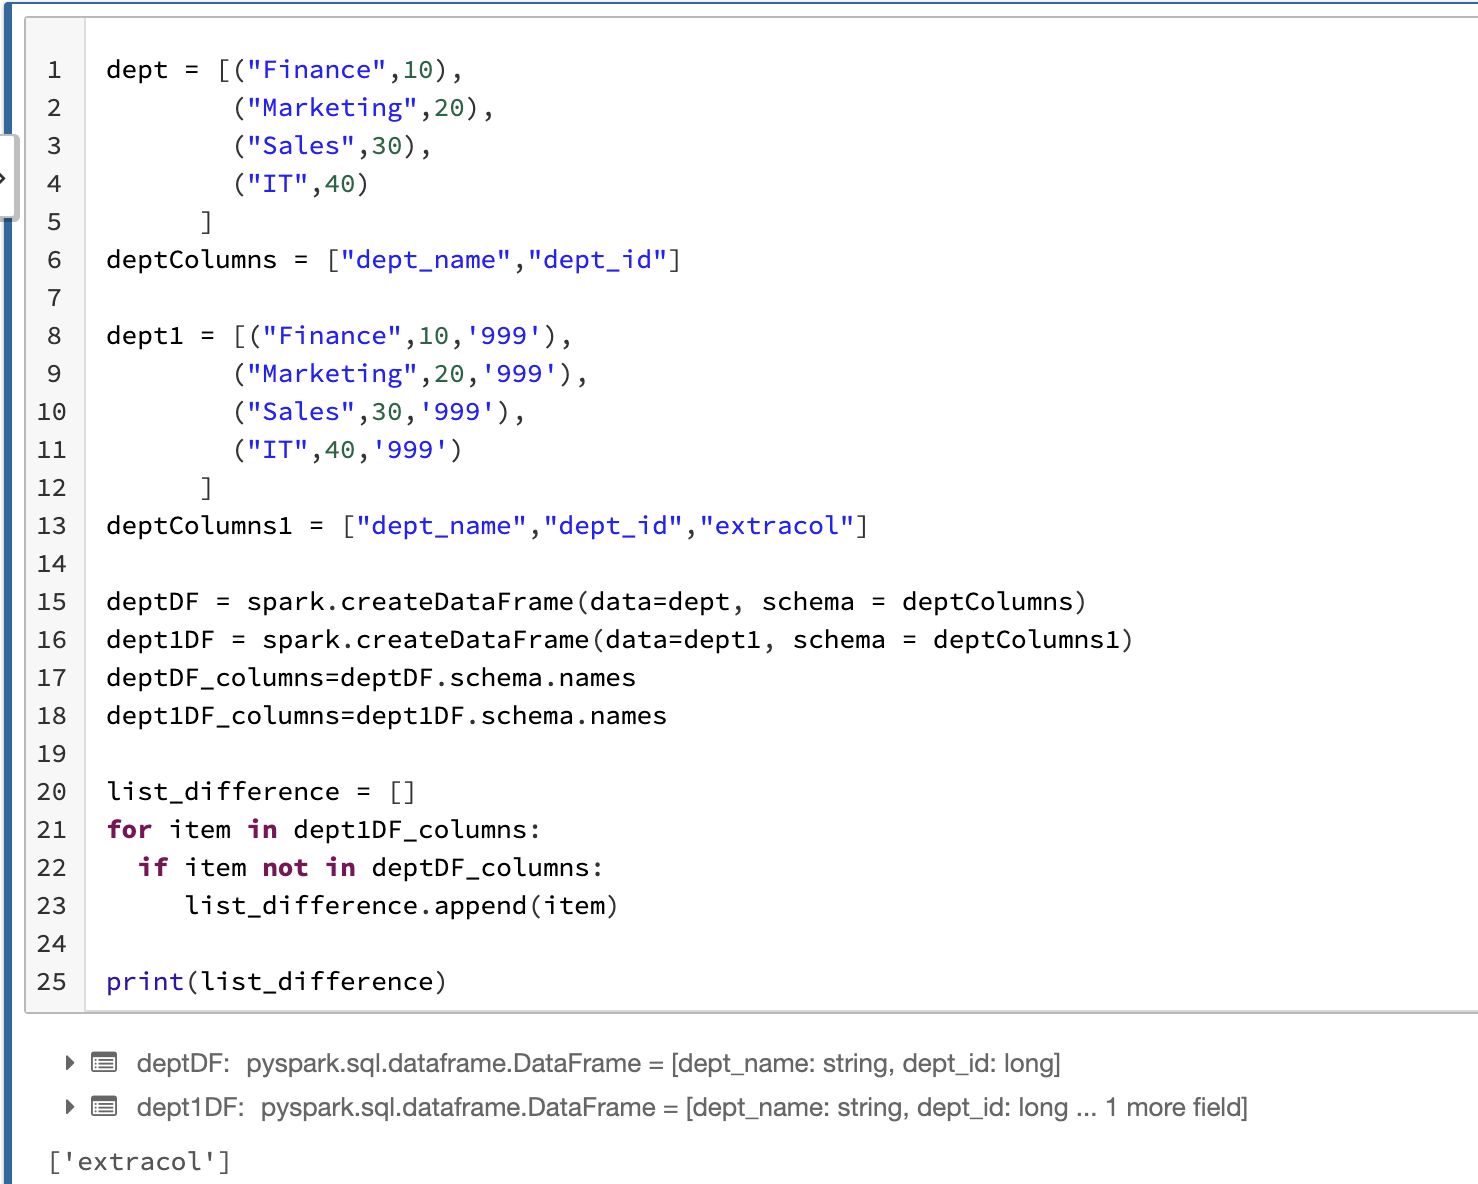Viewport: 1478px width, 1184px height.
Task: Click the dept1DF = spark.createDataFrame line
Action: [620, 639]
